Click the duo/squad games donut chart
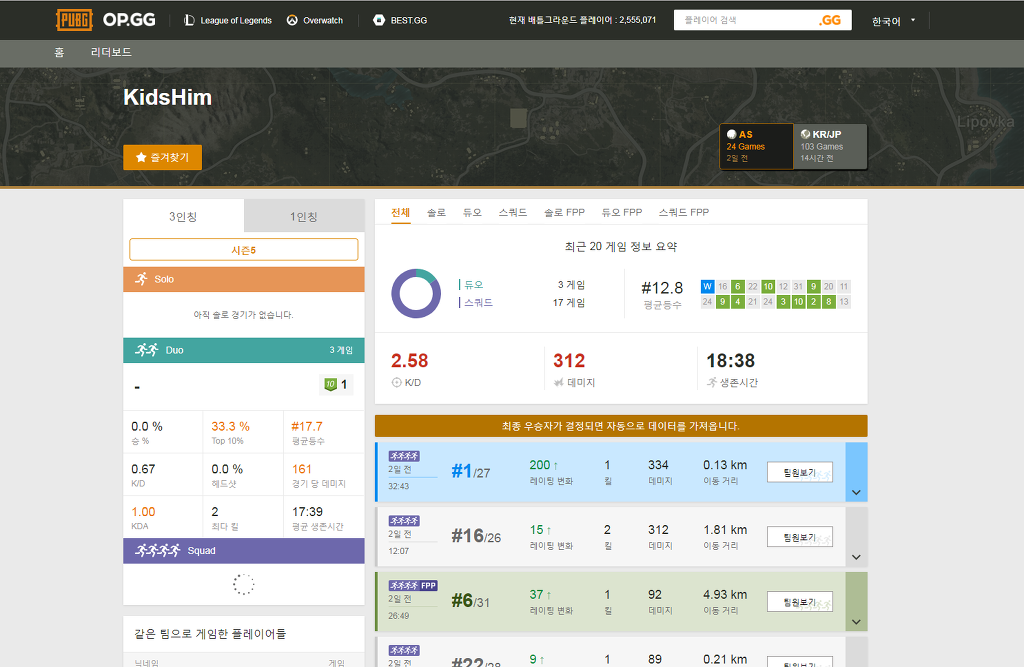Screen dimensions: 1024x667 416,293
